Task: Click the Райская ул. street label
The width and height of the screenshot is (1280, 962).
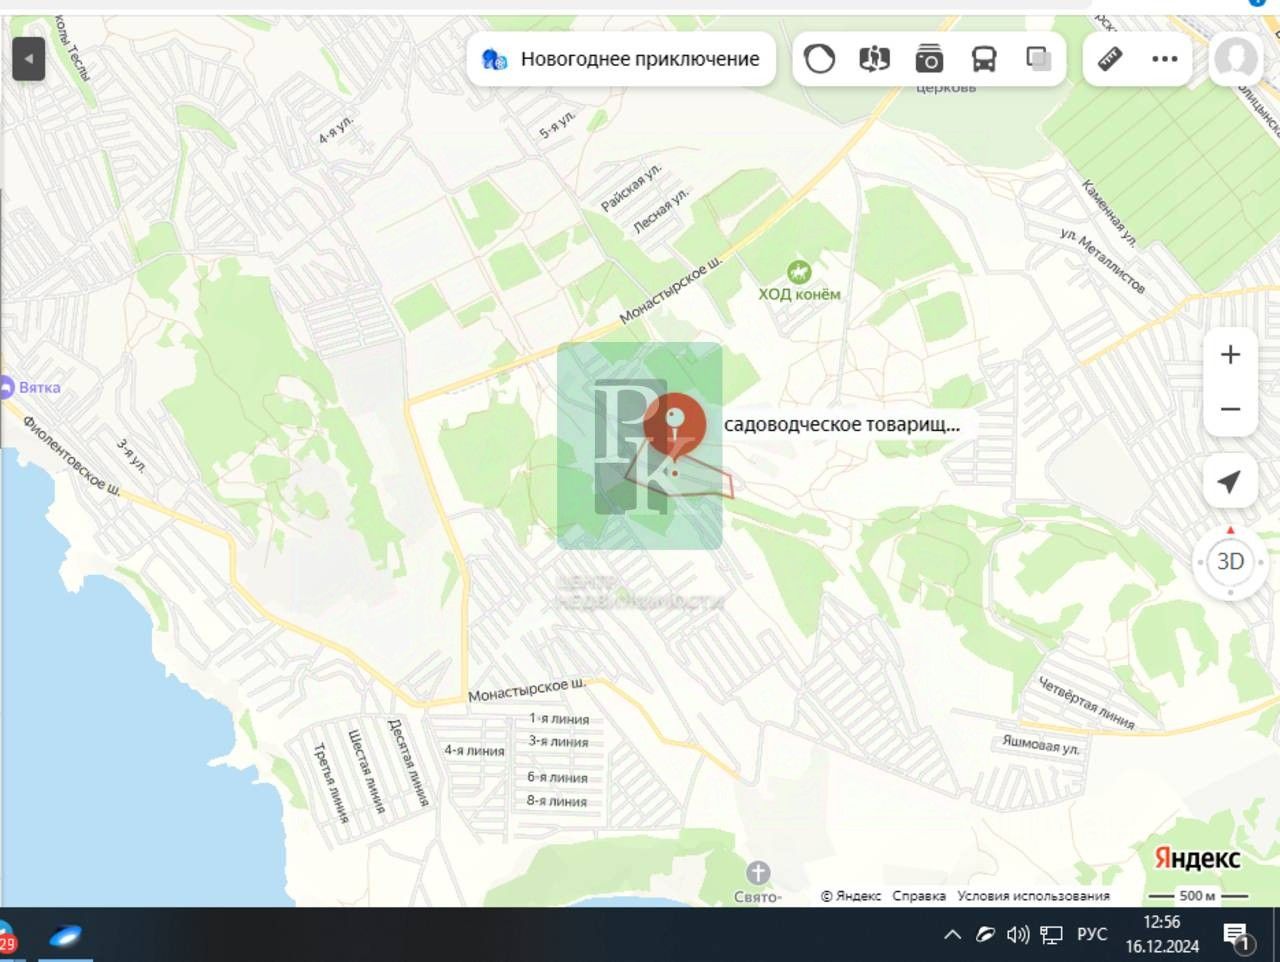Action: pos(631,188)
